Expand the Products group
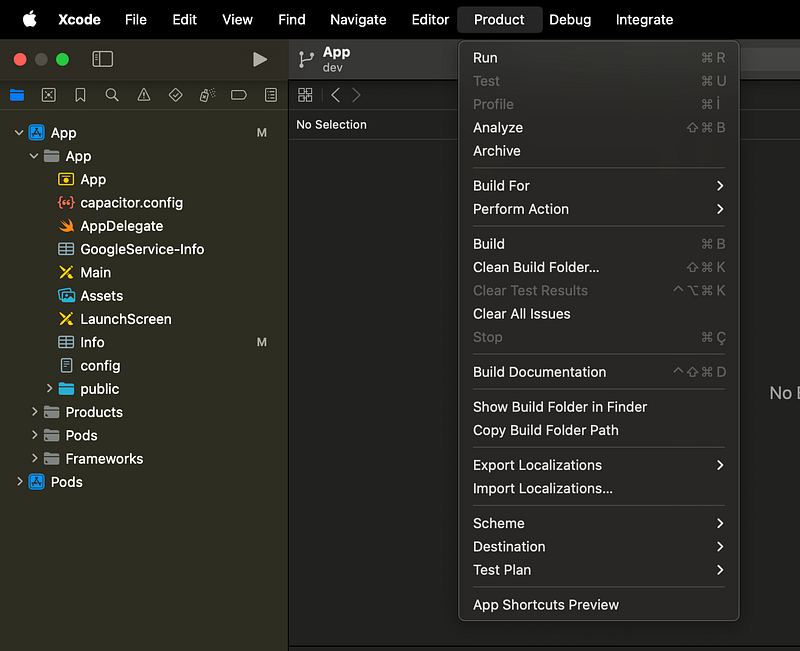Screen dimensions: 800x651 coord(34,411)
